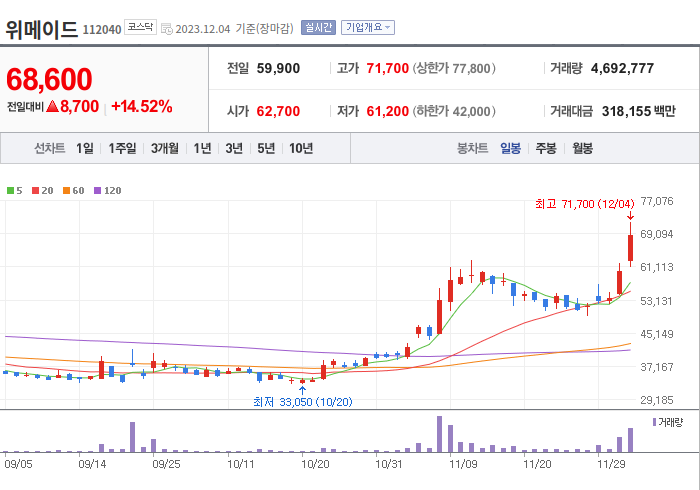Click the 하한가 42,000 text
This screenshot has width=700, height=490.
454,111
